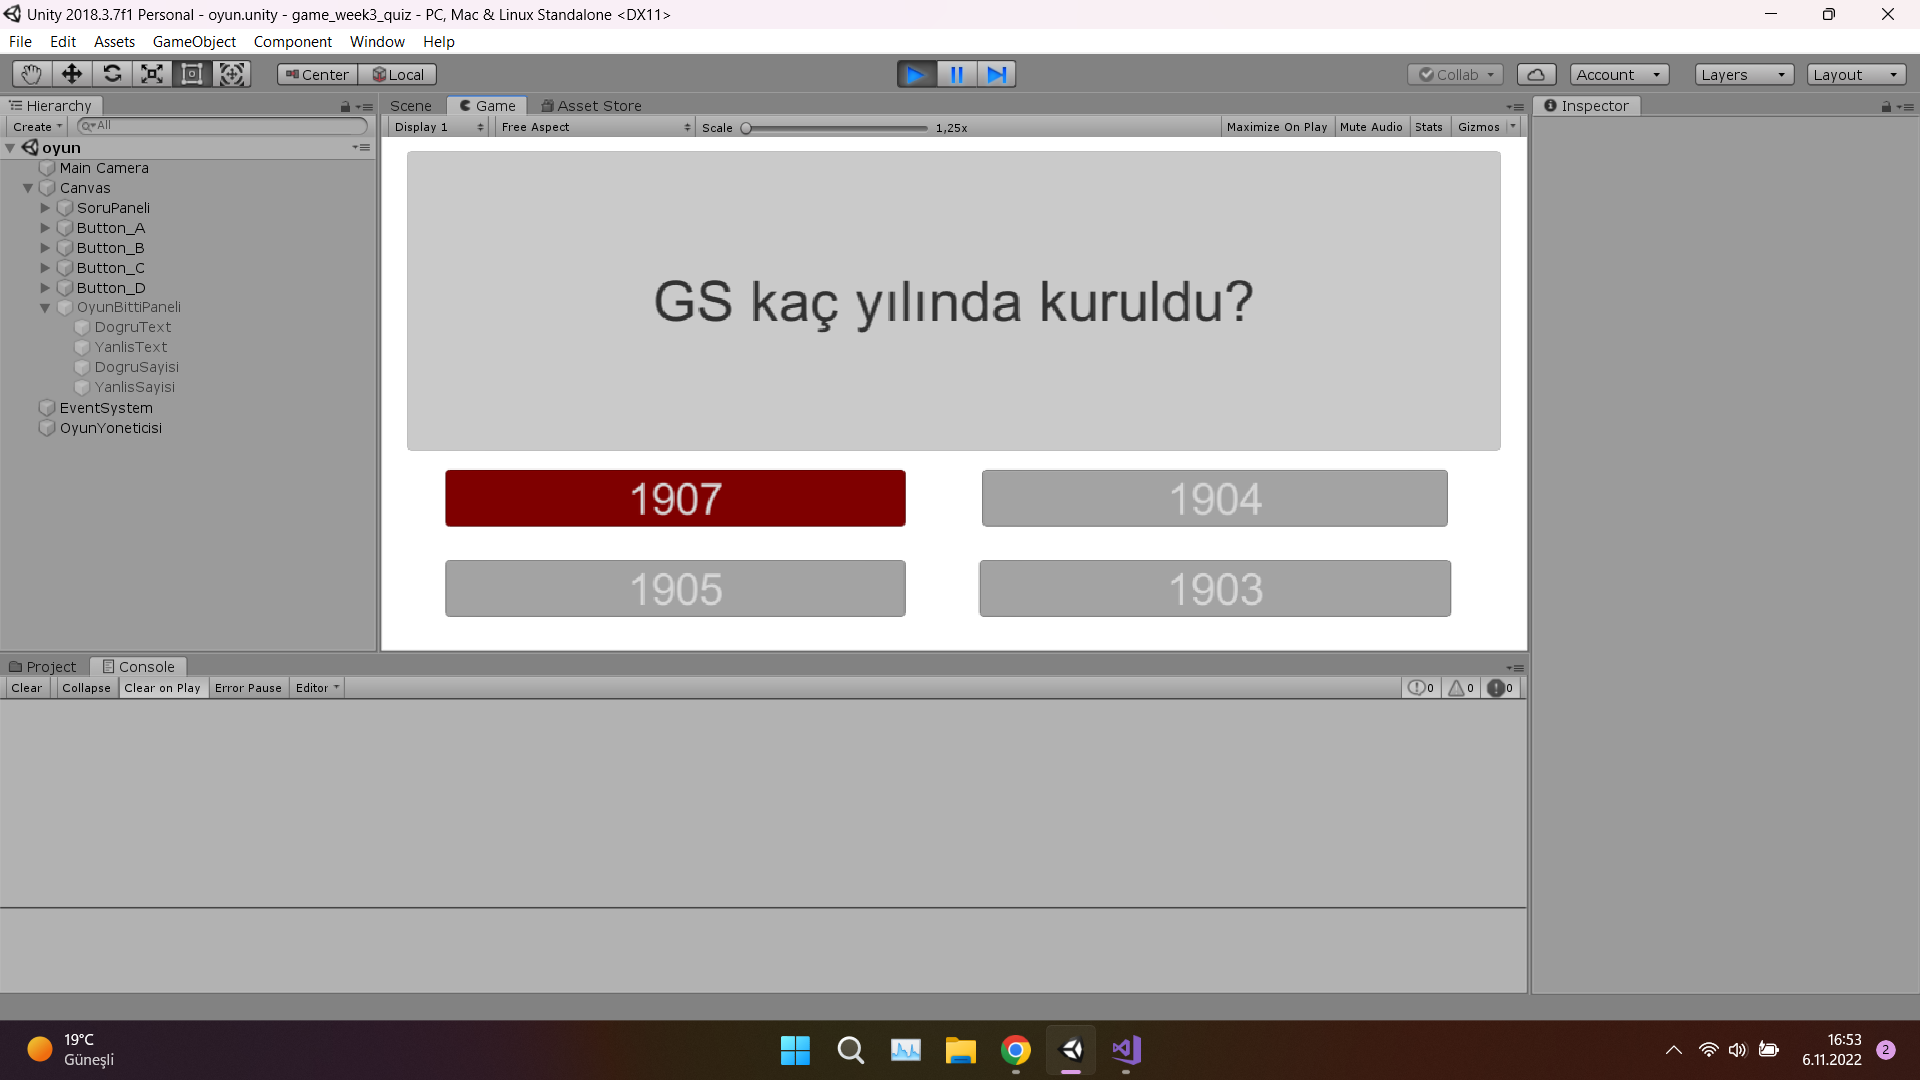Toggle Maximize On Play in the Game view

pyautogui.click(x=1277, y=126)
